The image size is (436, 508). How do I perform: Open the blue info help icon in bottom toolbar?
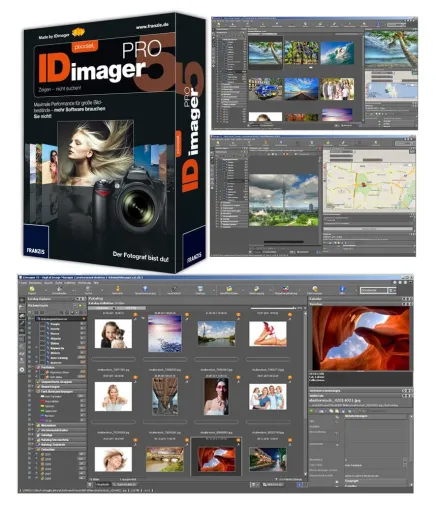[x=342, y=289]
